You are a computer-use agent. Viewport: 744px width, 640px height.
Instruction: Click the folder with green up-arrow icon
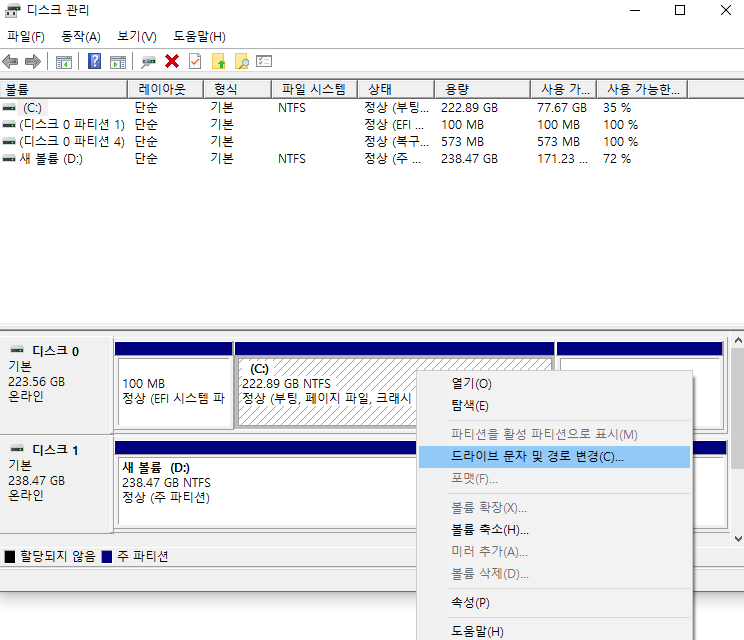point(218,61)
